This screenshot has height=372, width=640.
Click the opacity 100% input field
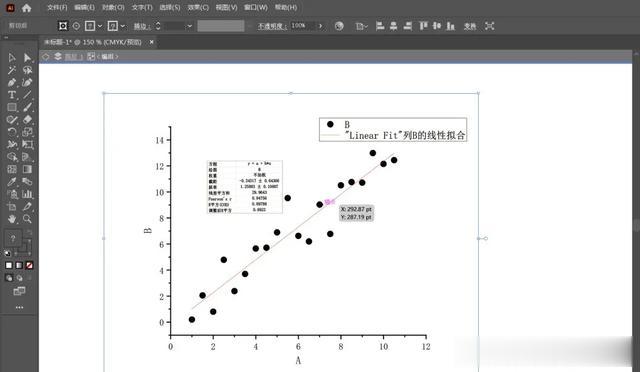click(x=302, y=26)
